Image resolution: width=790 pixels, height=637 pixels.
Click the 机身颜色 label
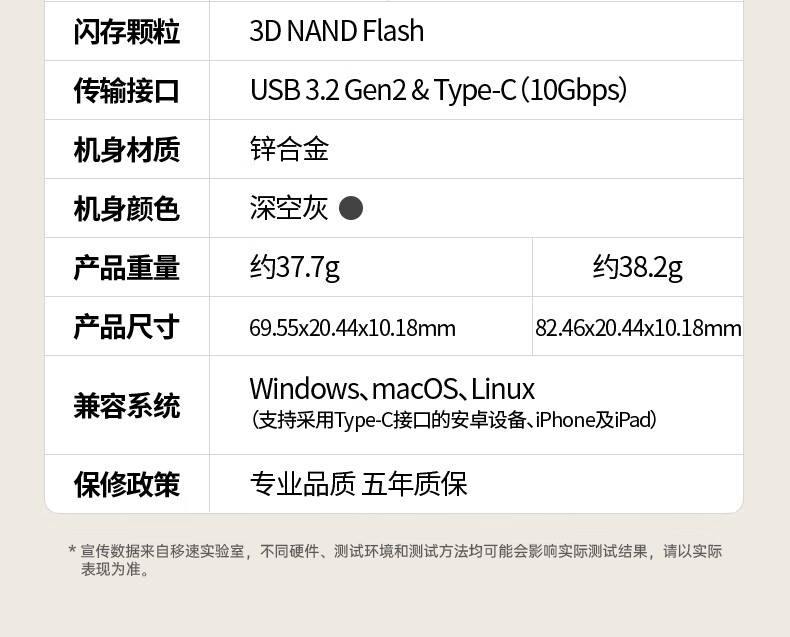pyautogui.click(x=126, y=209)
